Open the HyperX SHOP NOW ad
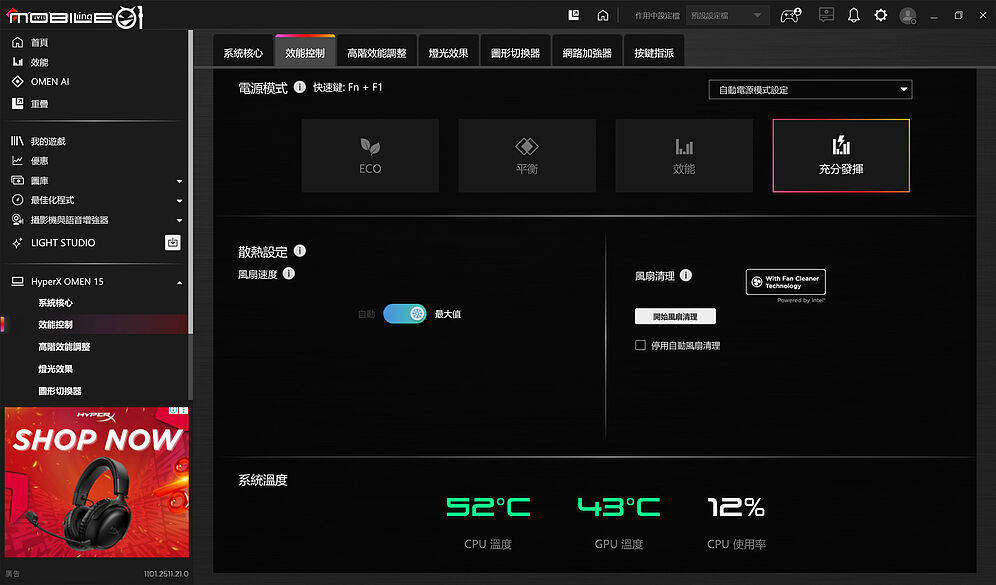 coord(97,482)
